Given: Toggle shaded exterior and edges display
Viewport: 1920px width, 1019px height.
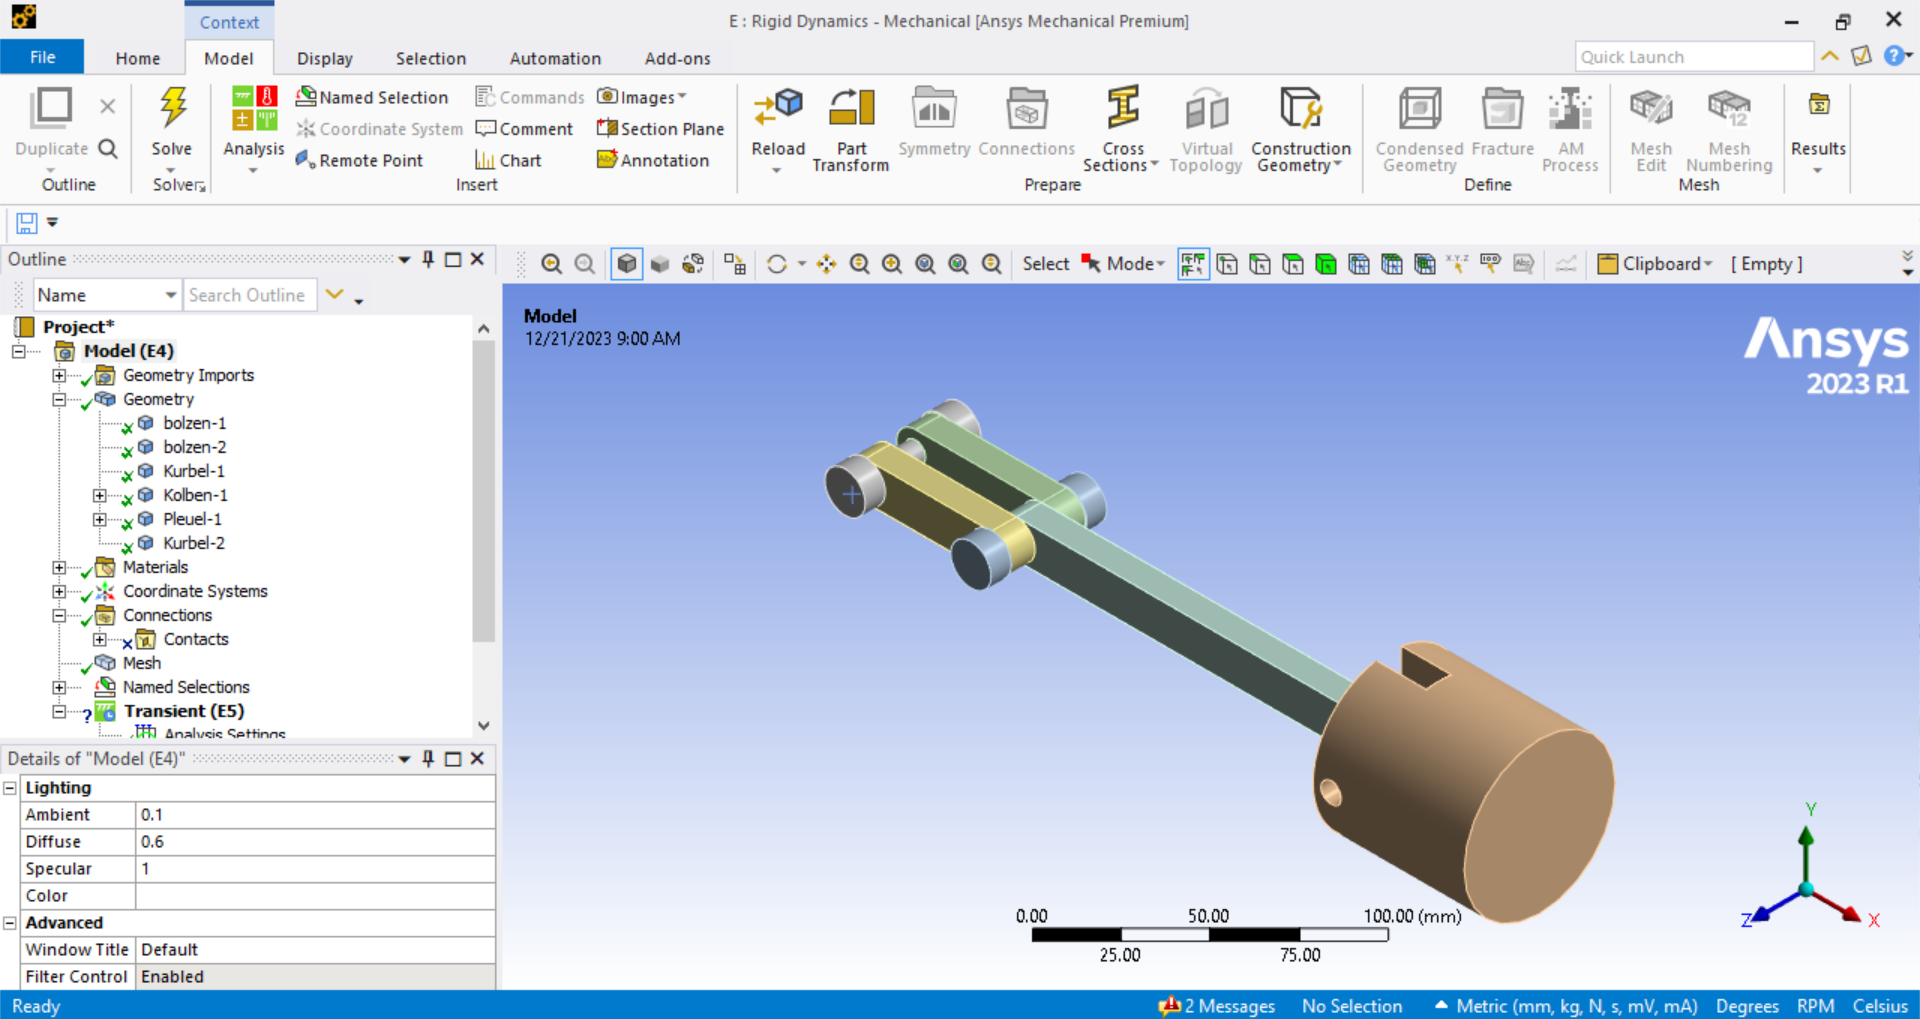Looking at the screenshot, I should tap(627, 264).
